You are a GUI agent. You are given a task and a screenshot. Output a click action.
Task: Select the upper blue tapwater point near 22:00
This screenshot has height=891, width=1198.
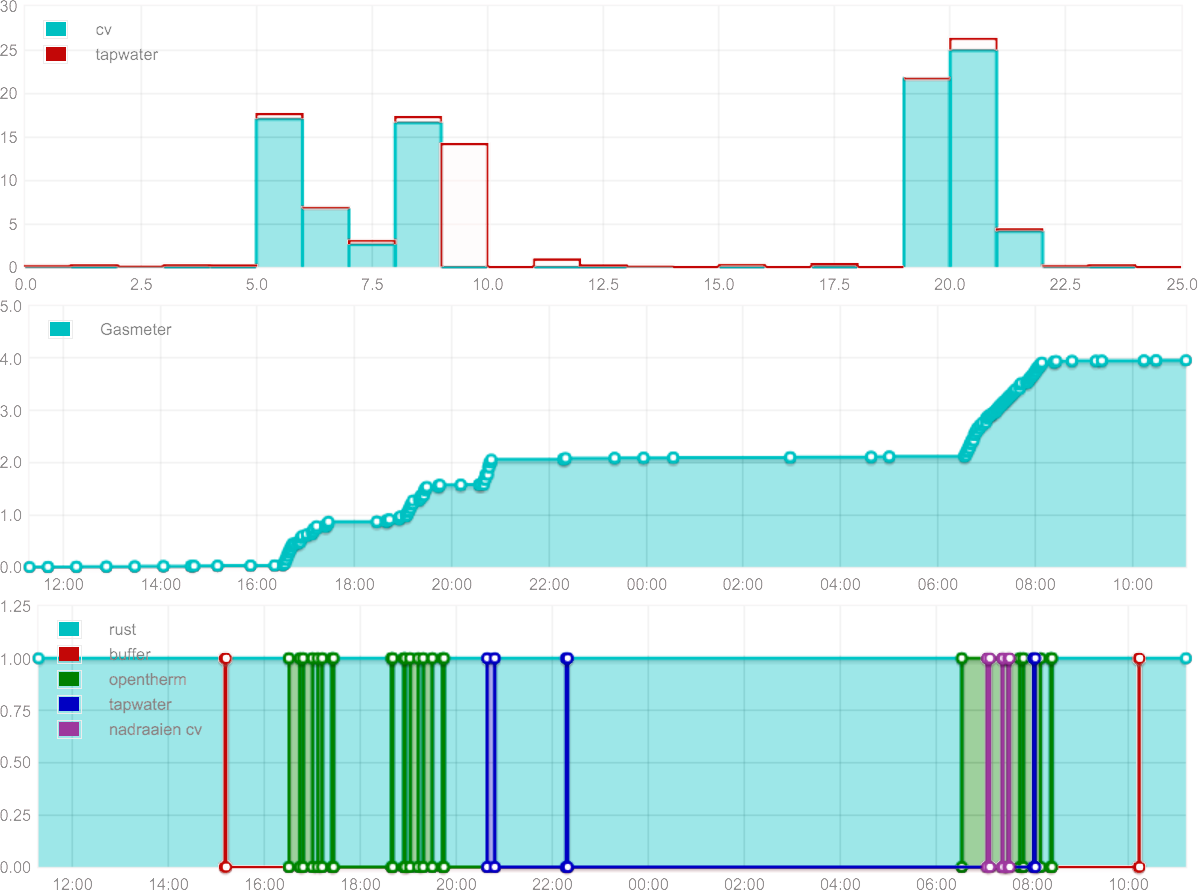coord(567,659)
